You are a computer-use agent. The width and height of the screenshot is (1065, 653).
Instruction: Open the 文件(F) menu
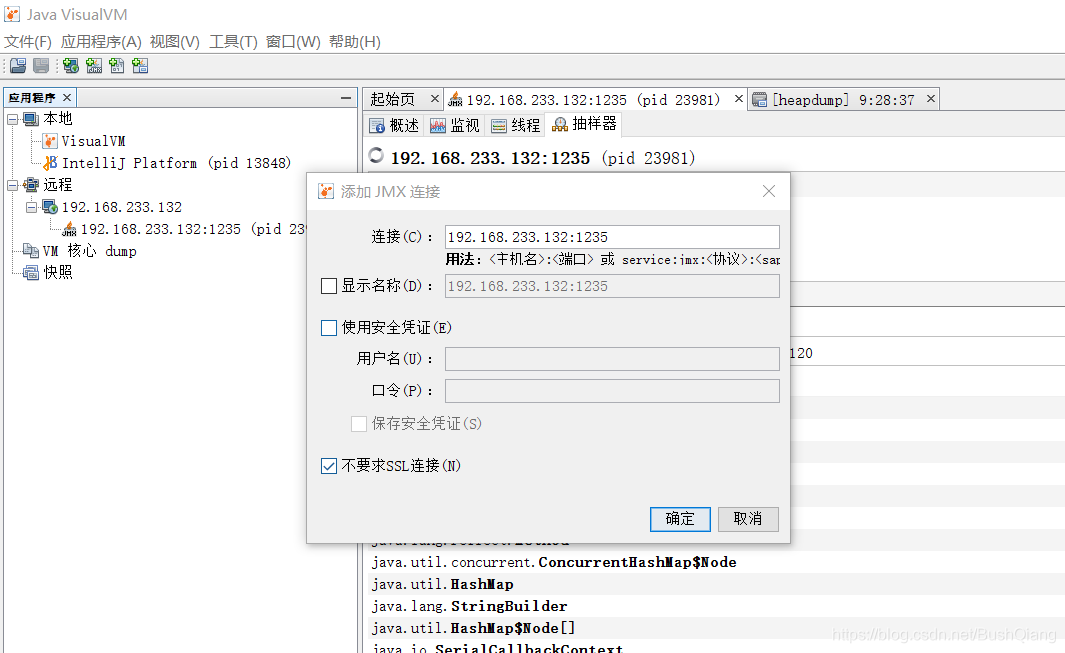[28, 42]
